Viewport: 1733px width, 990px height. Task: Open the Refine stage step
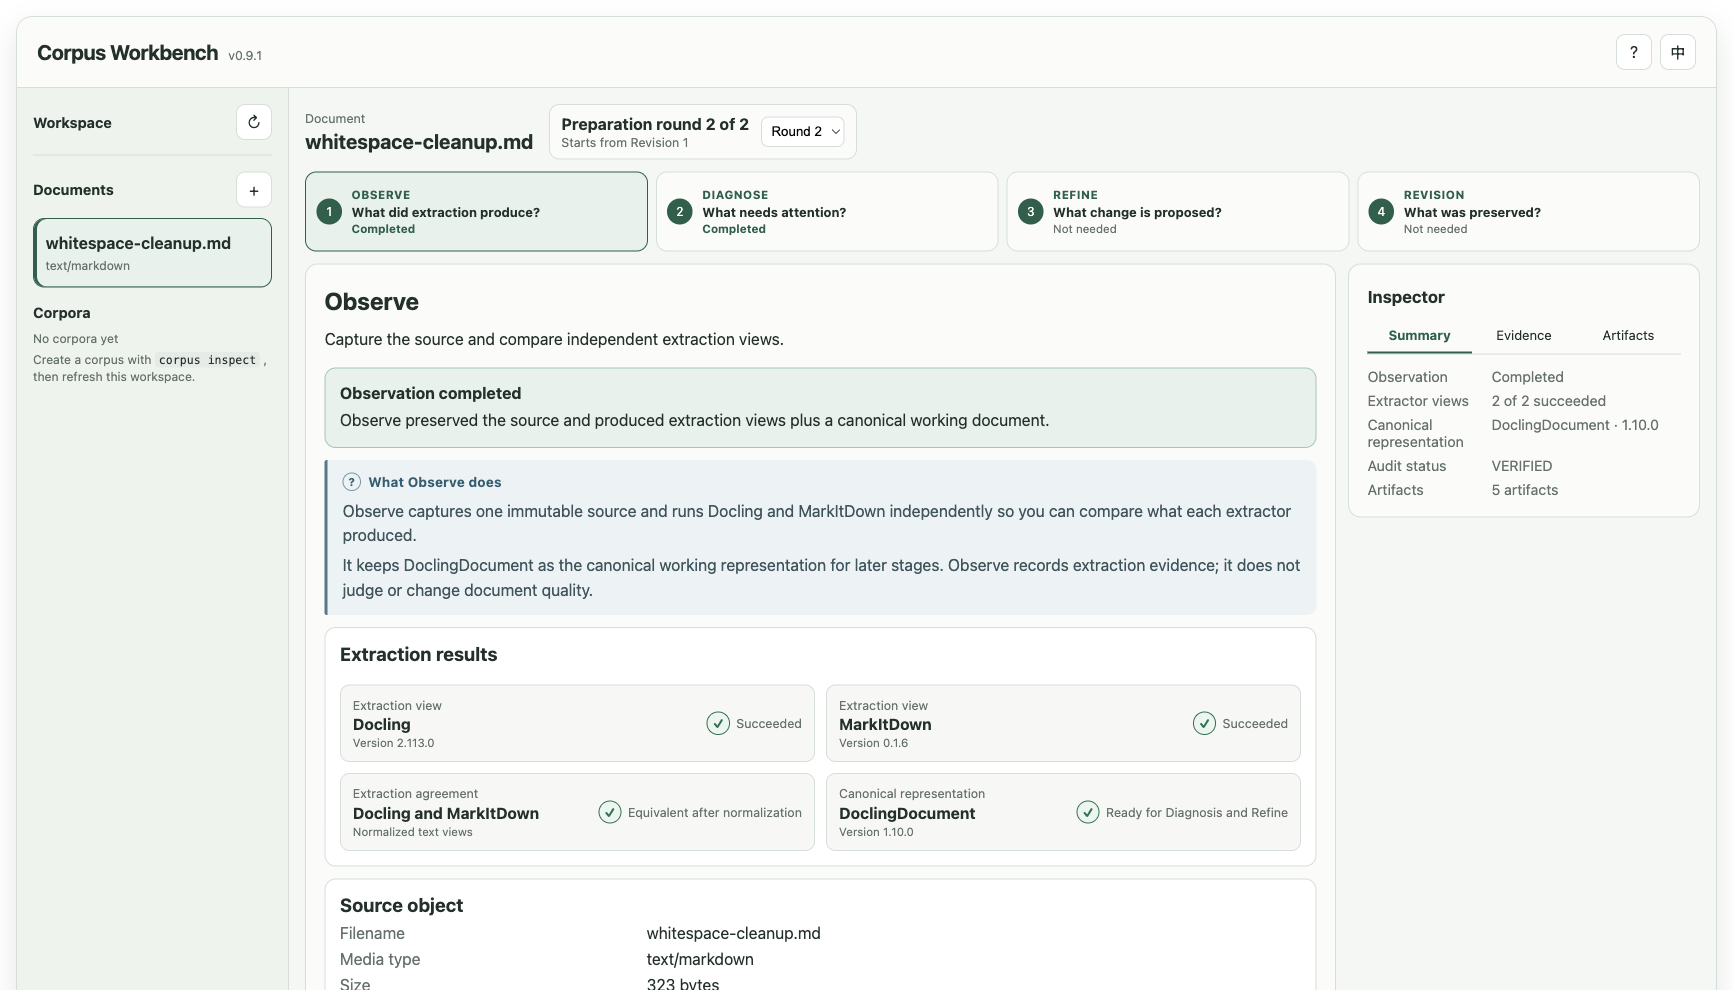1177,211
